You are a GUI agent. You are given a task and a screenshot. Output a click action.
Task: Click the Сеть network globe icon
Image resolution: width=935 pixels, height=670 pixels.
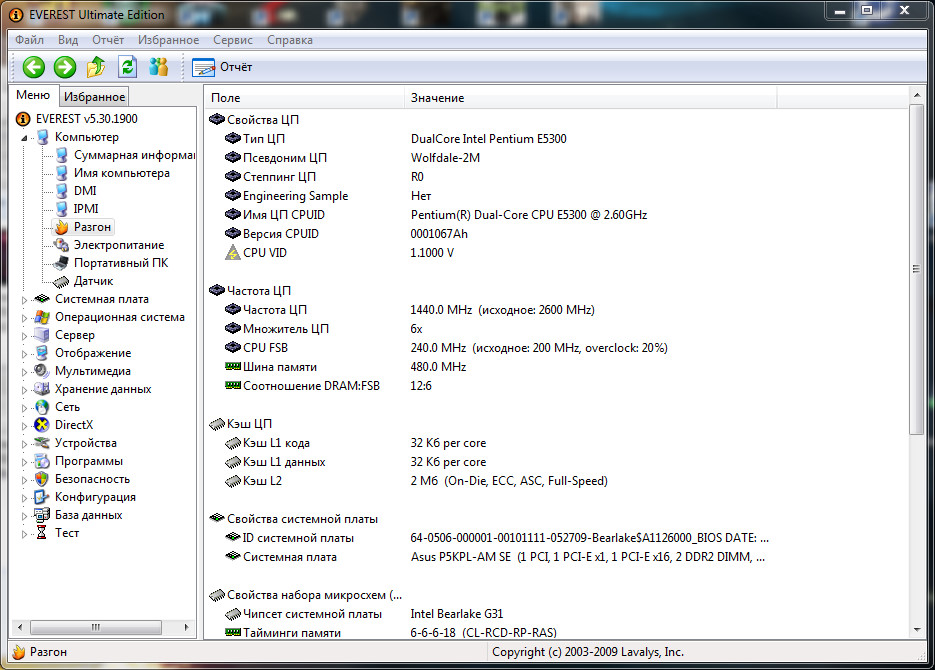[x=42, y=407]
